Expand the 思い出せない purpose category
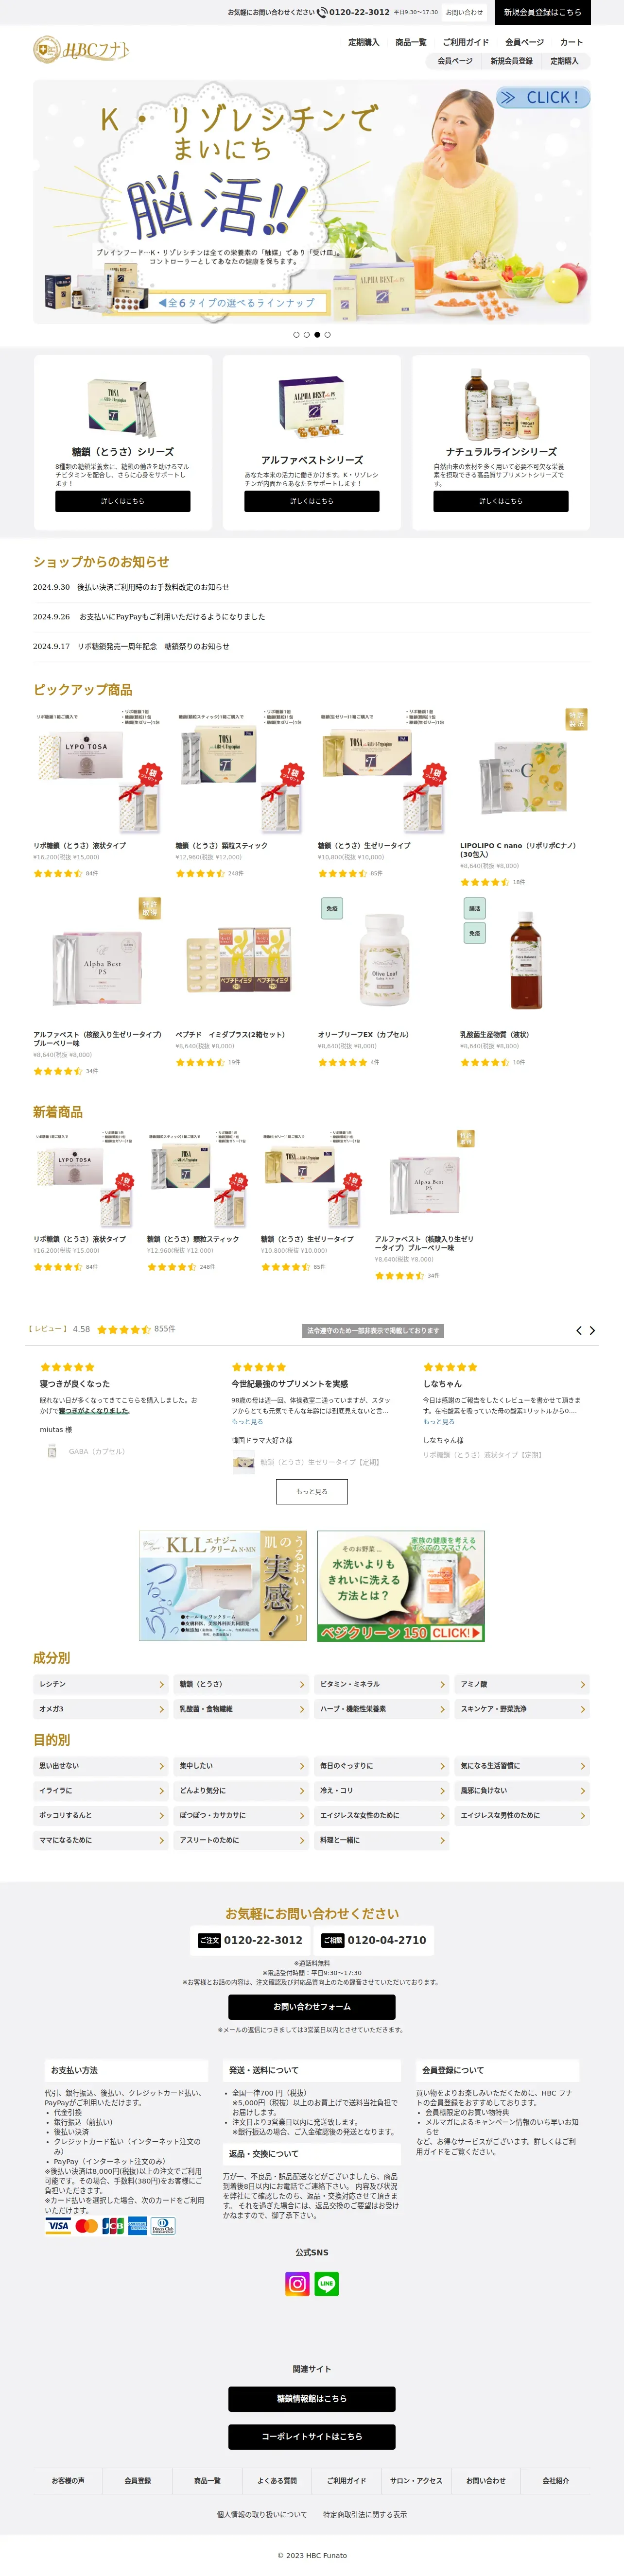The image size is (624, 2576). point(100,1766)
